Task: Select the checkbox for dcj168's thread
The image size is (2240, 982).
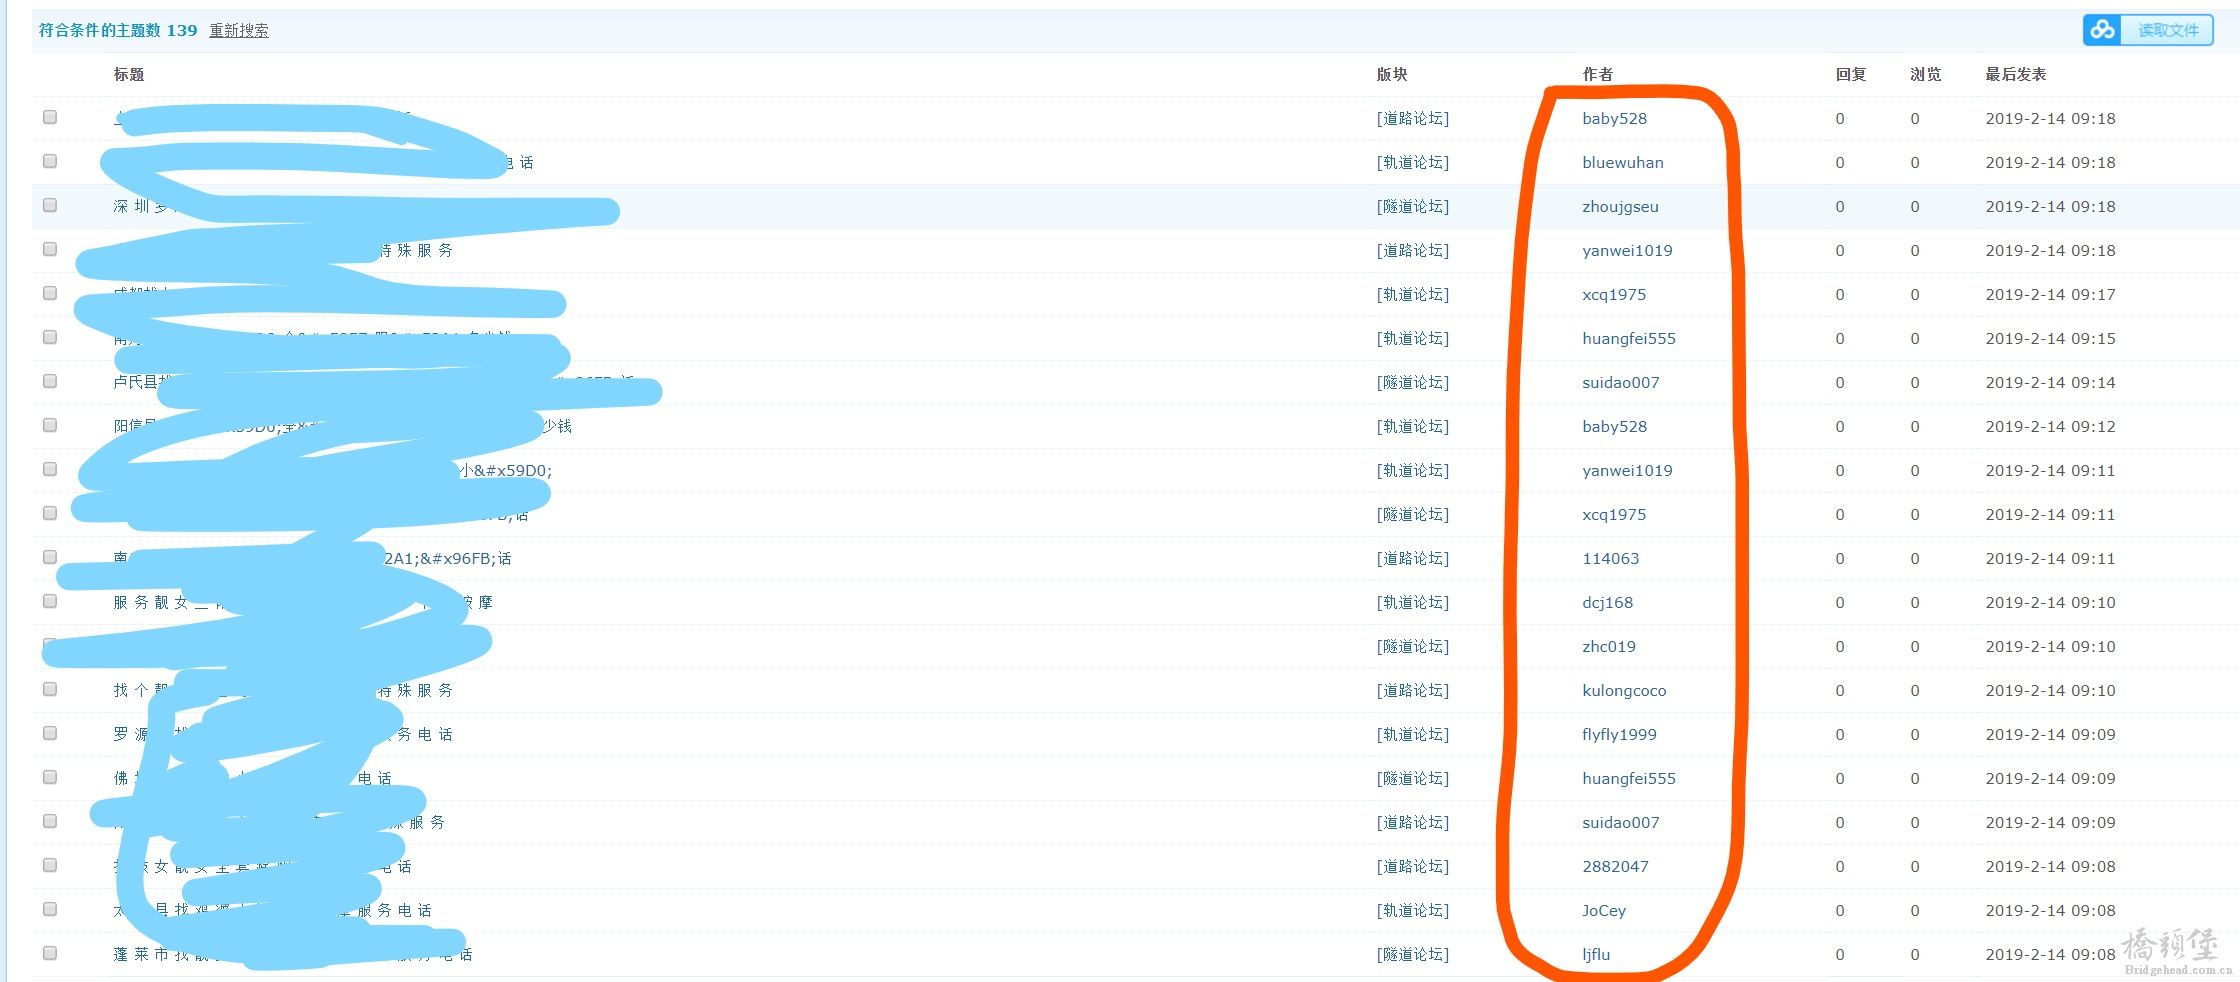Action: 50,601
